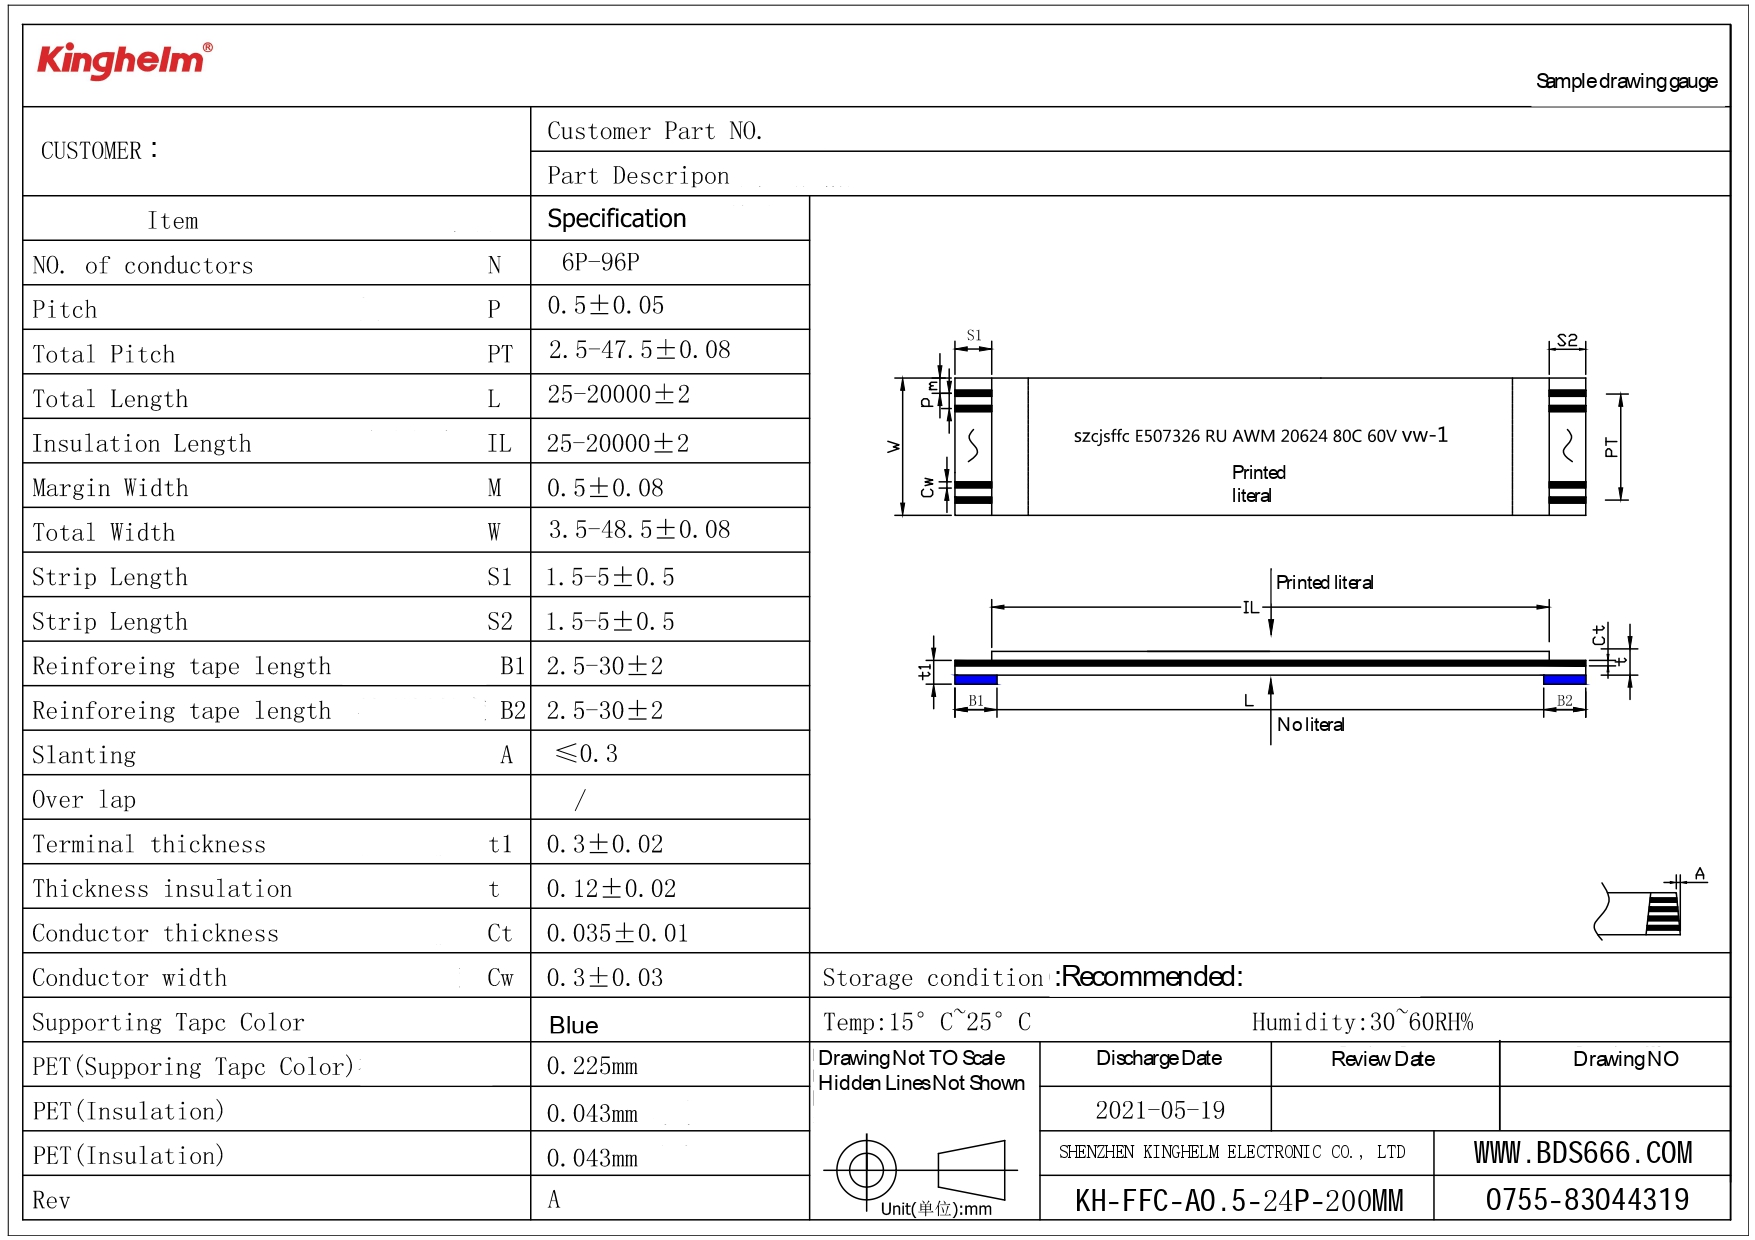The width and height of the screenshot is (1755, 1240).
Task: Click 'Humidity:30~60RH%' text
Action: (1363, 1022)
